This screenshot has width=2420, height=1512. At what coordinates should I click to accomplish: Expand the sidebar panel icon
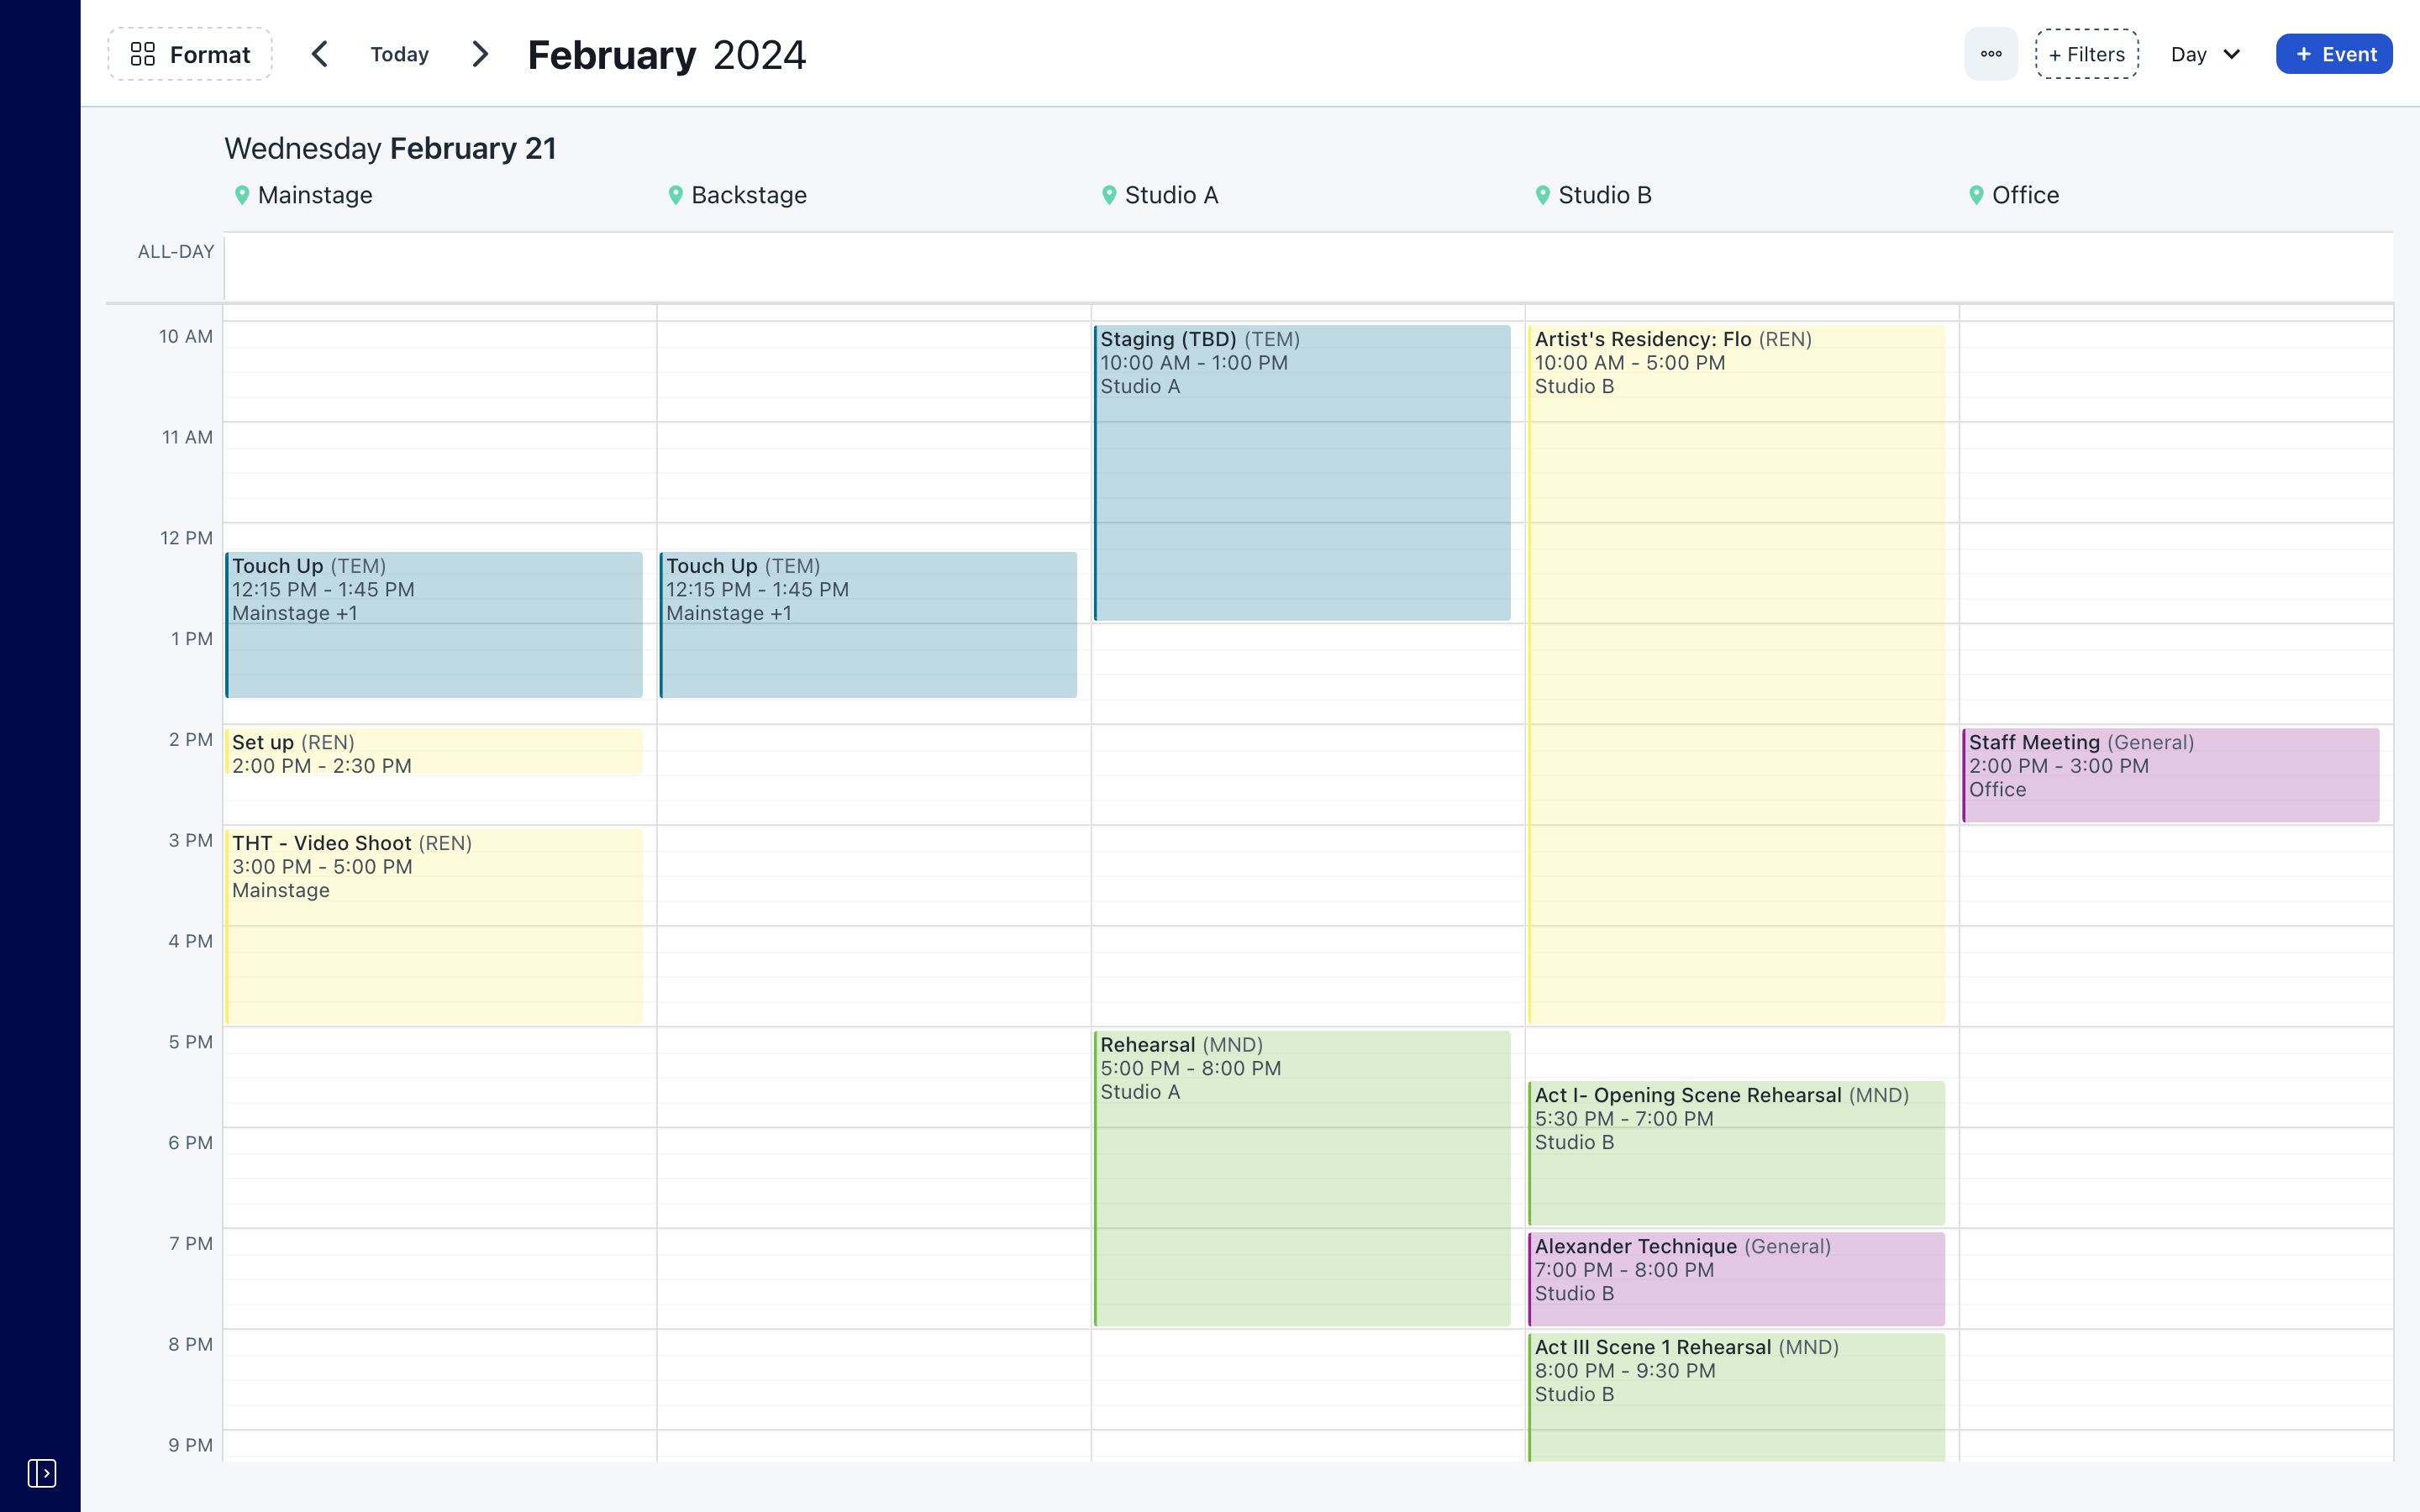coord(41,1472)
